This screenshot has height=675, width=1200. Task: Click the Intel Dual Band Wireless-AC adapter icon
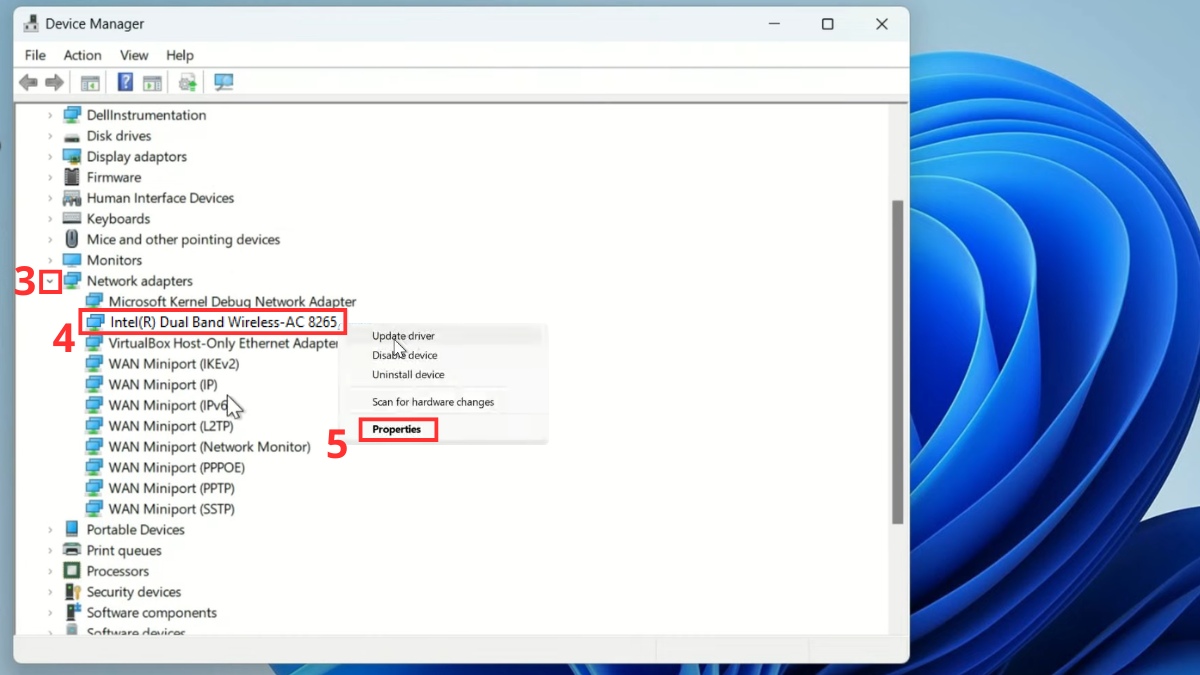point(95,322)
